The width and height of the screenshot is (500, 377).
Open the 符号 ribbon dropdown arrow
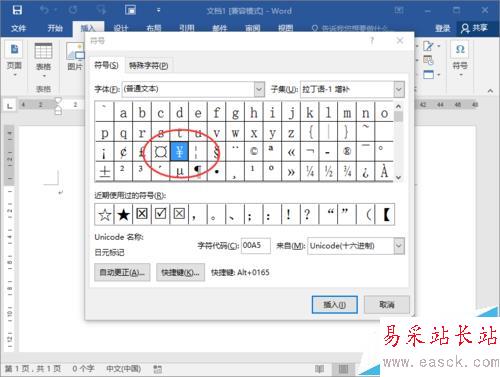[460, 75]
